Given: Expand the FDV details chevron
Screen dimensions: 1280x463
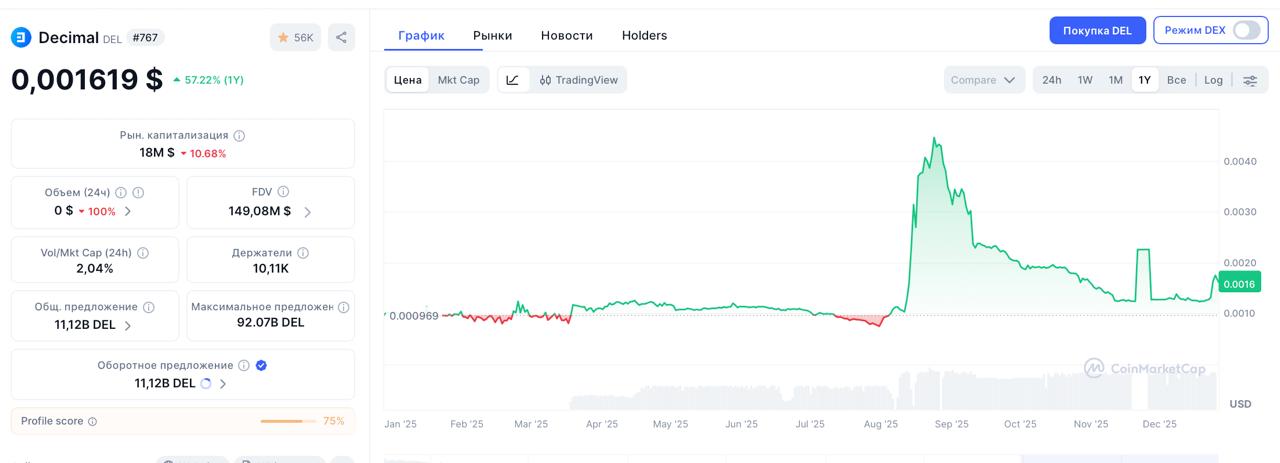Looking at the screenshot, I should coord(307,212).
